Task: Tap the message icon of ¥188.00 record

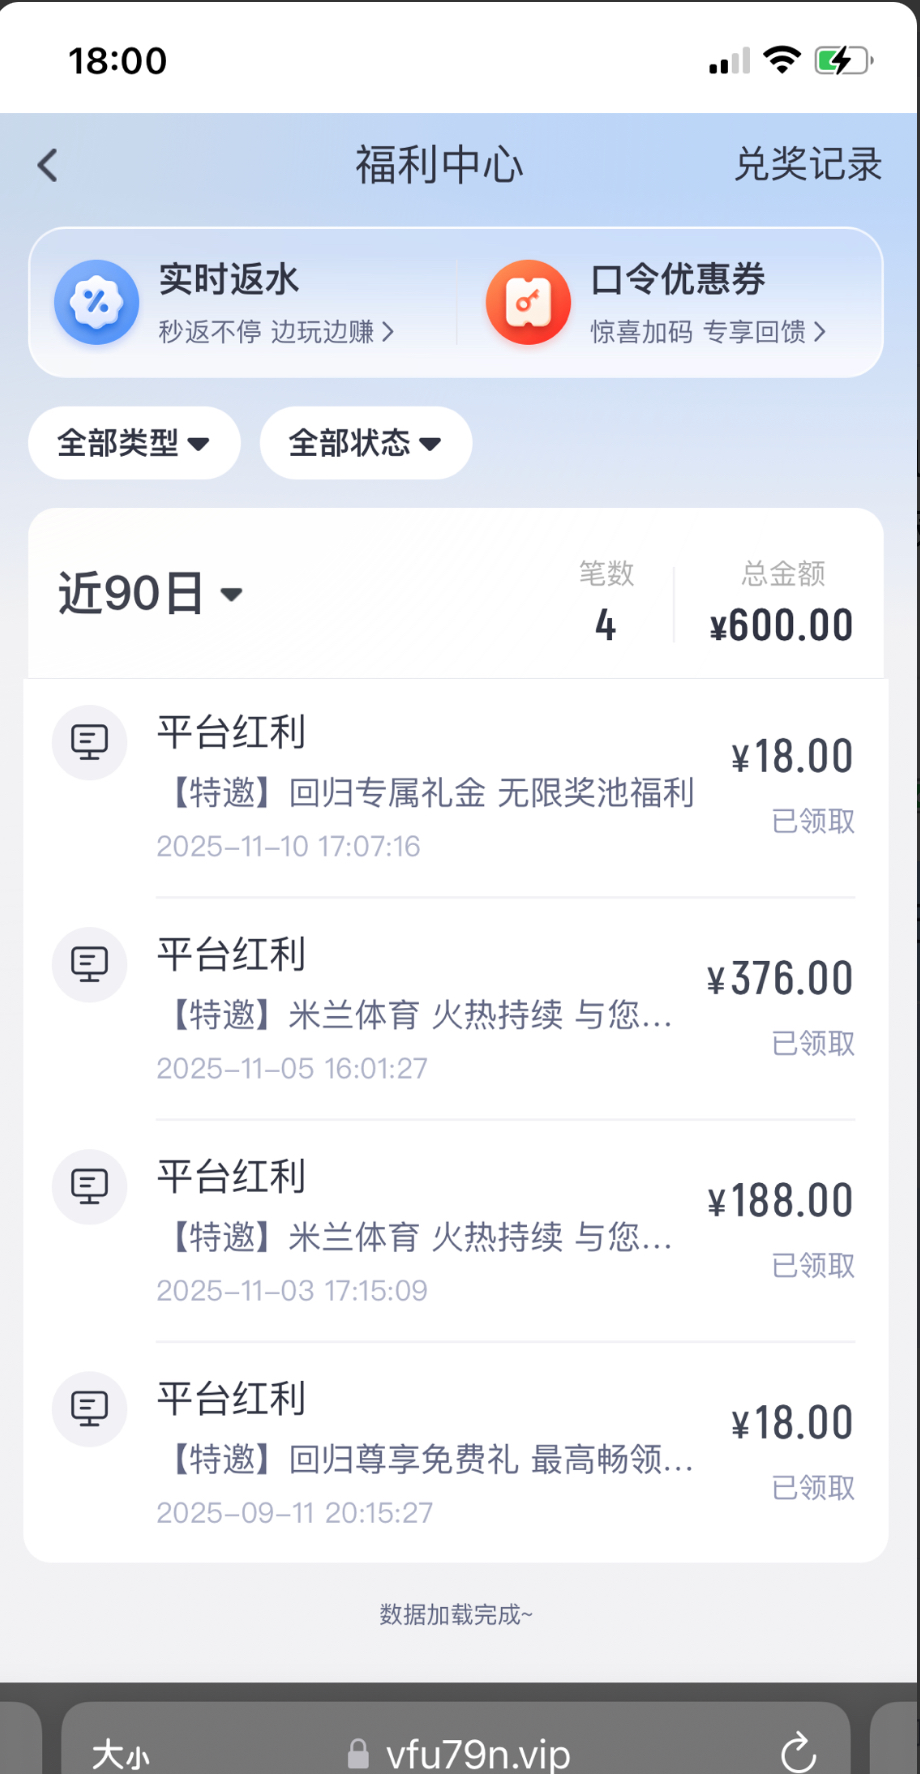Action: click(90, 1186)
